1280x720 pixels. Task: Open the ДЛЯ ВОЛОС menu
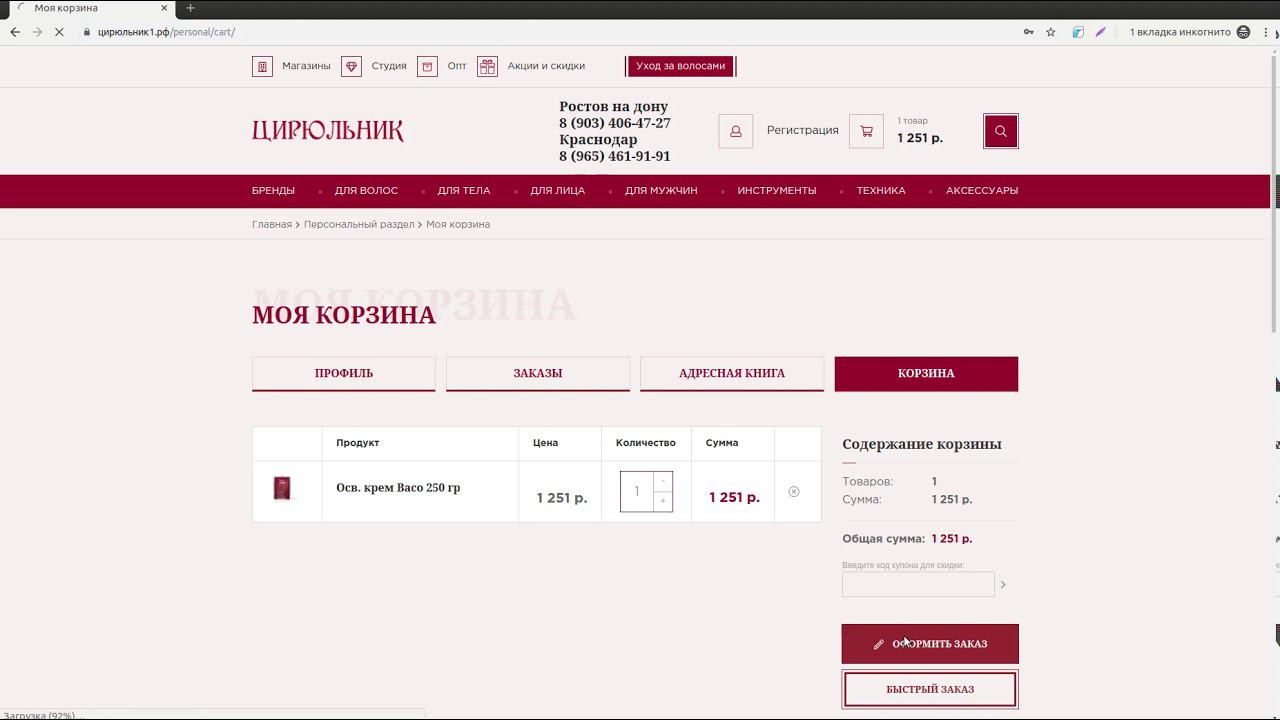click(x=366, y=191)
